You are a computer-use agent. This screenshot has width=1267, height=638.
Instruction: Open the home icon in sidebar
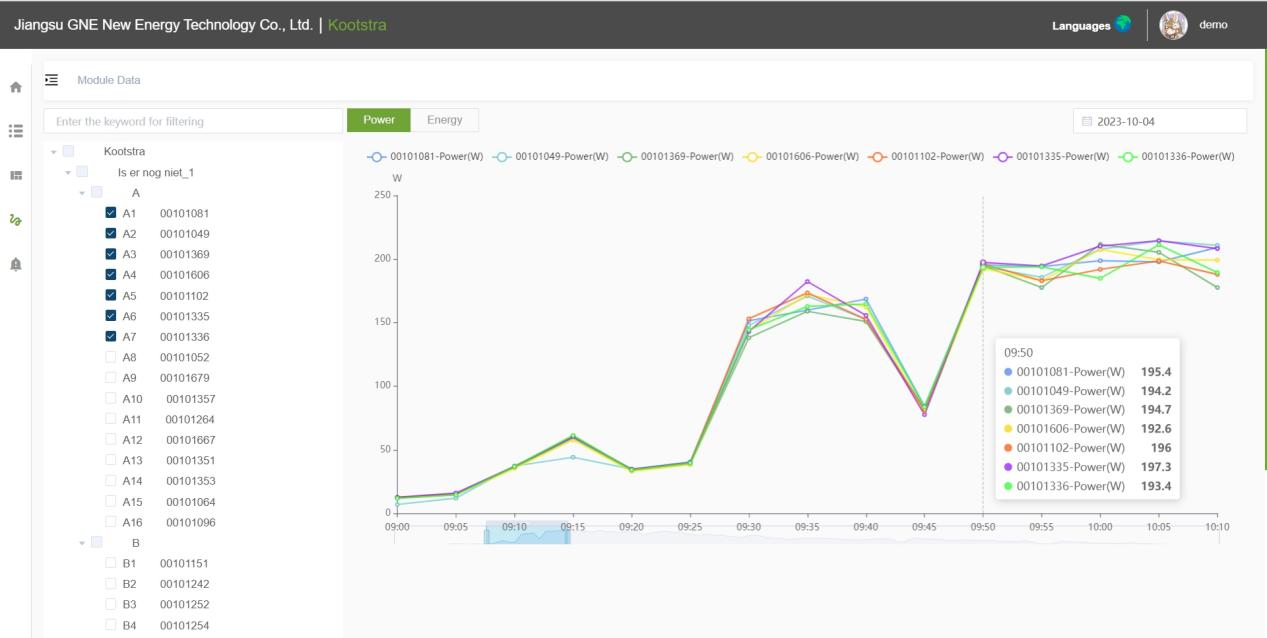[15, 87]
